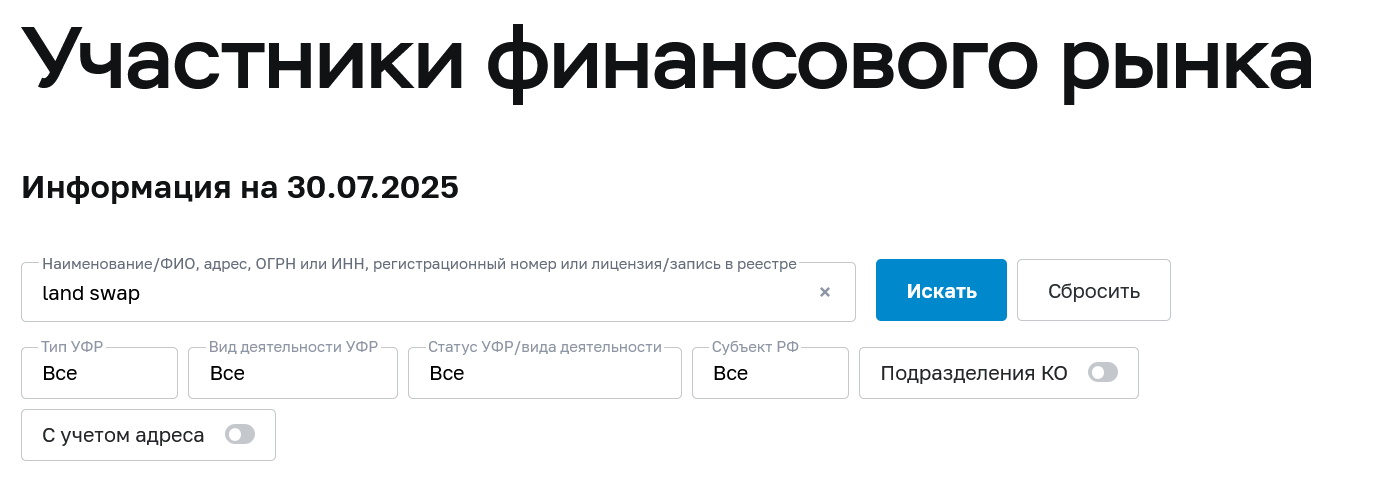Viewport: 1397px width, 496px height.
Task: Open the Тип УФР dropdown
Action: point(99,373)
